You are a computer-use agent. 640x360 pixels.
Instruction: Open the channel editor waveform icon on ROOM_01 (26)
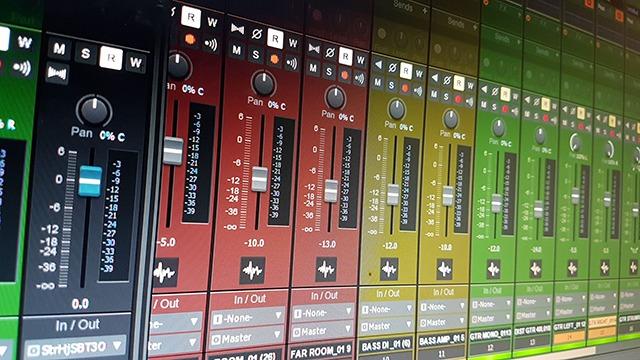(x=252, y=270)
